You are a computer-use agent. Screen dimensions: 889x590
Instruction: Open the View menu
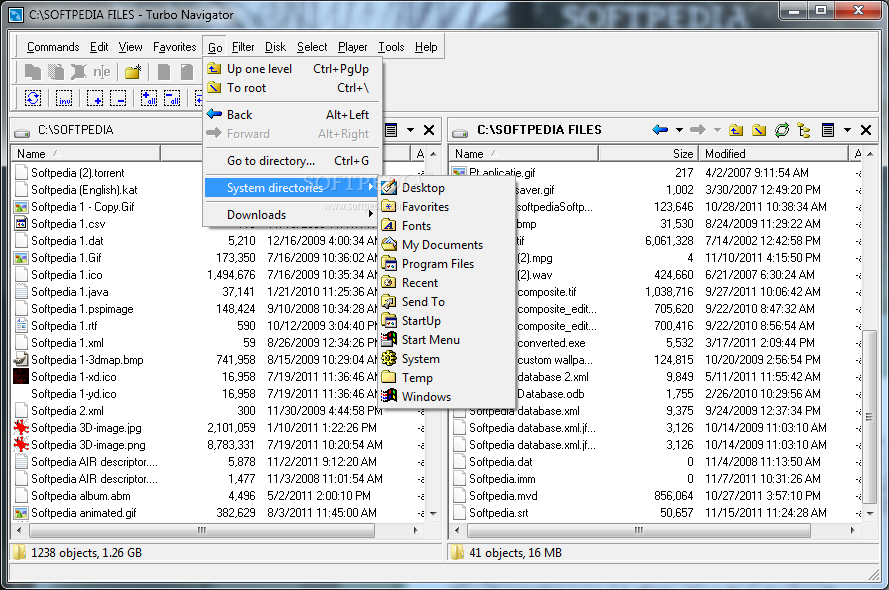[130, 47]
